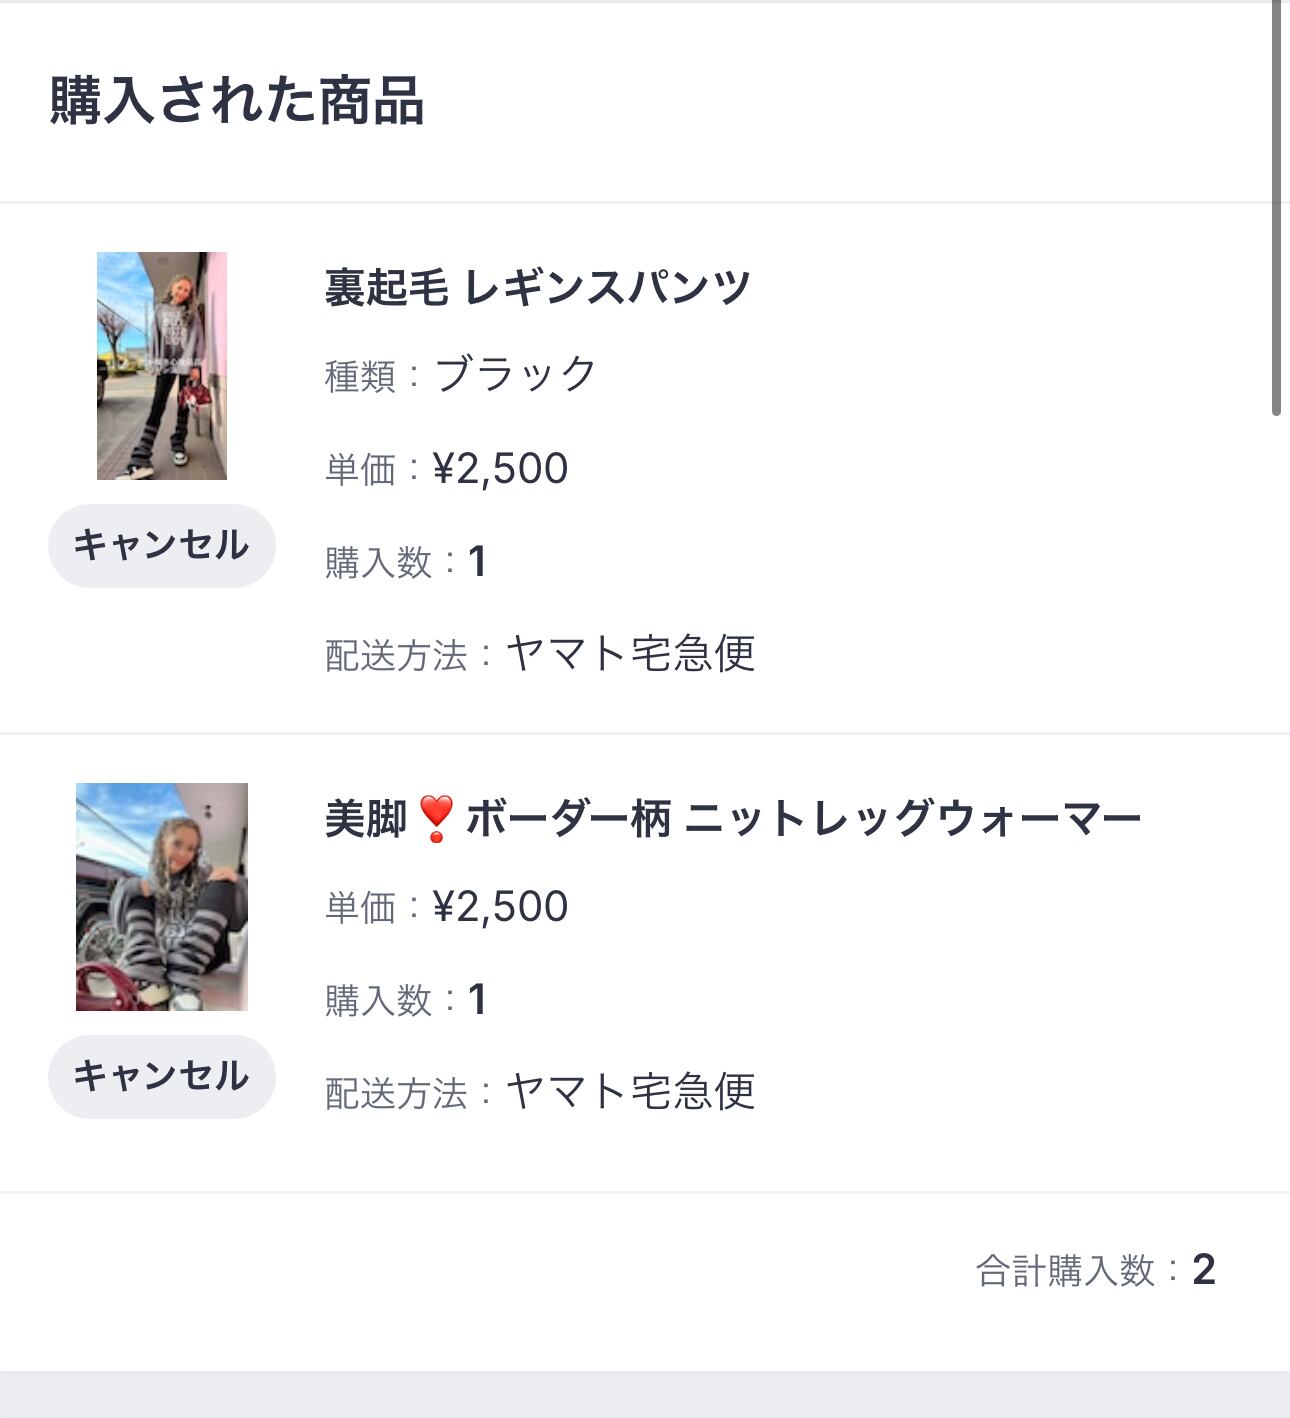Open the 裏起毛 レギンスパンツ product title
The width and height of the screenshot is (1290, 1418).
click(x=537, y=288)
